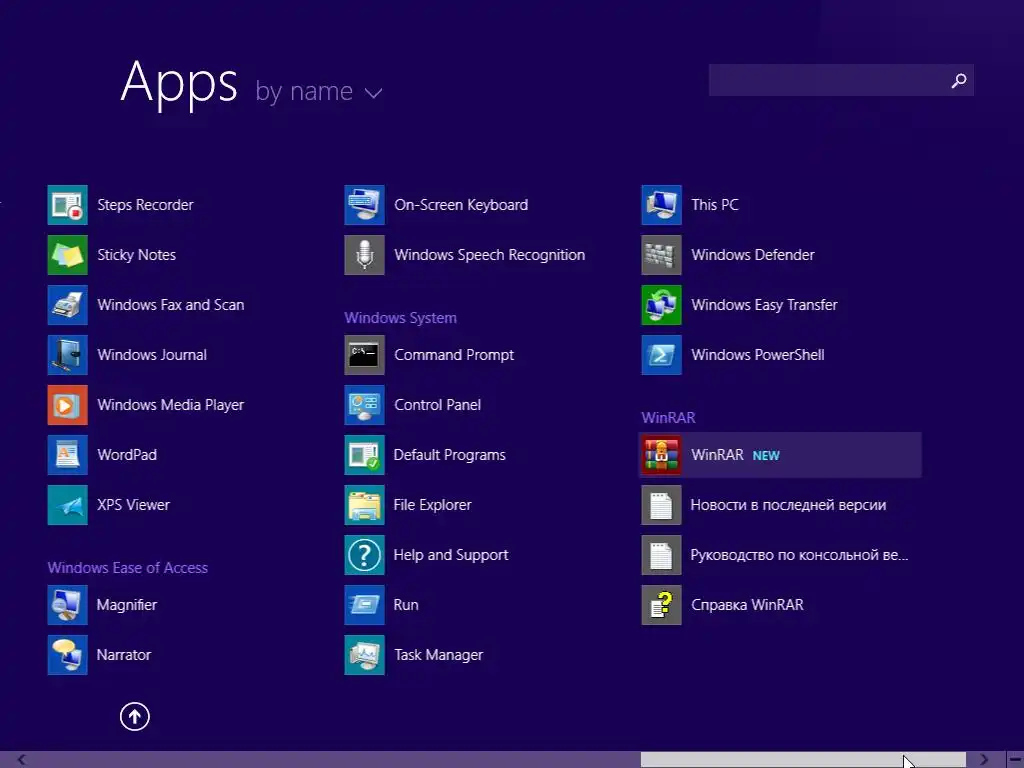Click the 'Sticky Notes' text label

pos(136,255)
